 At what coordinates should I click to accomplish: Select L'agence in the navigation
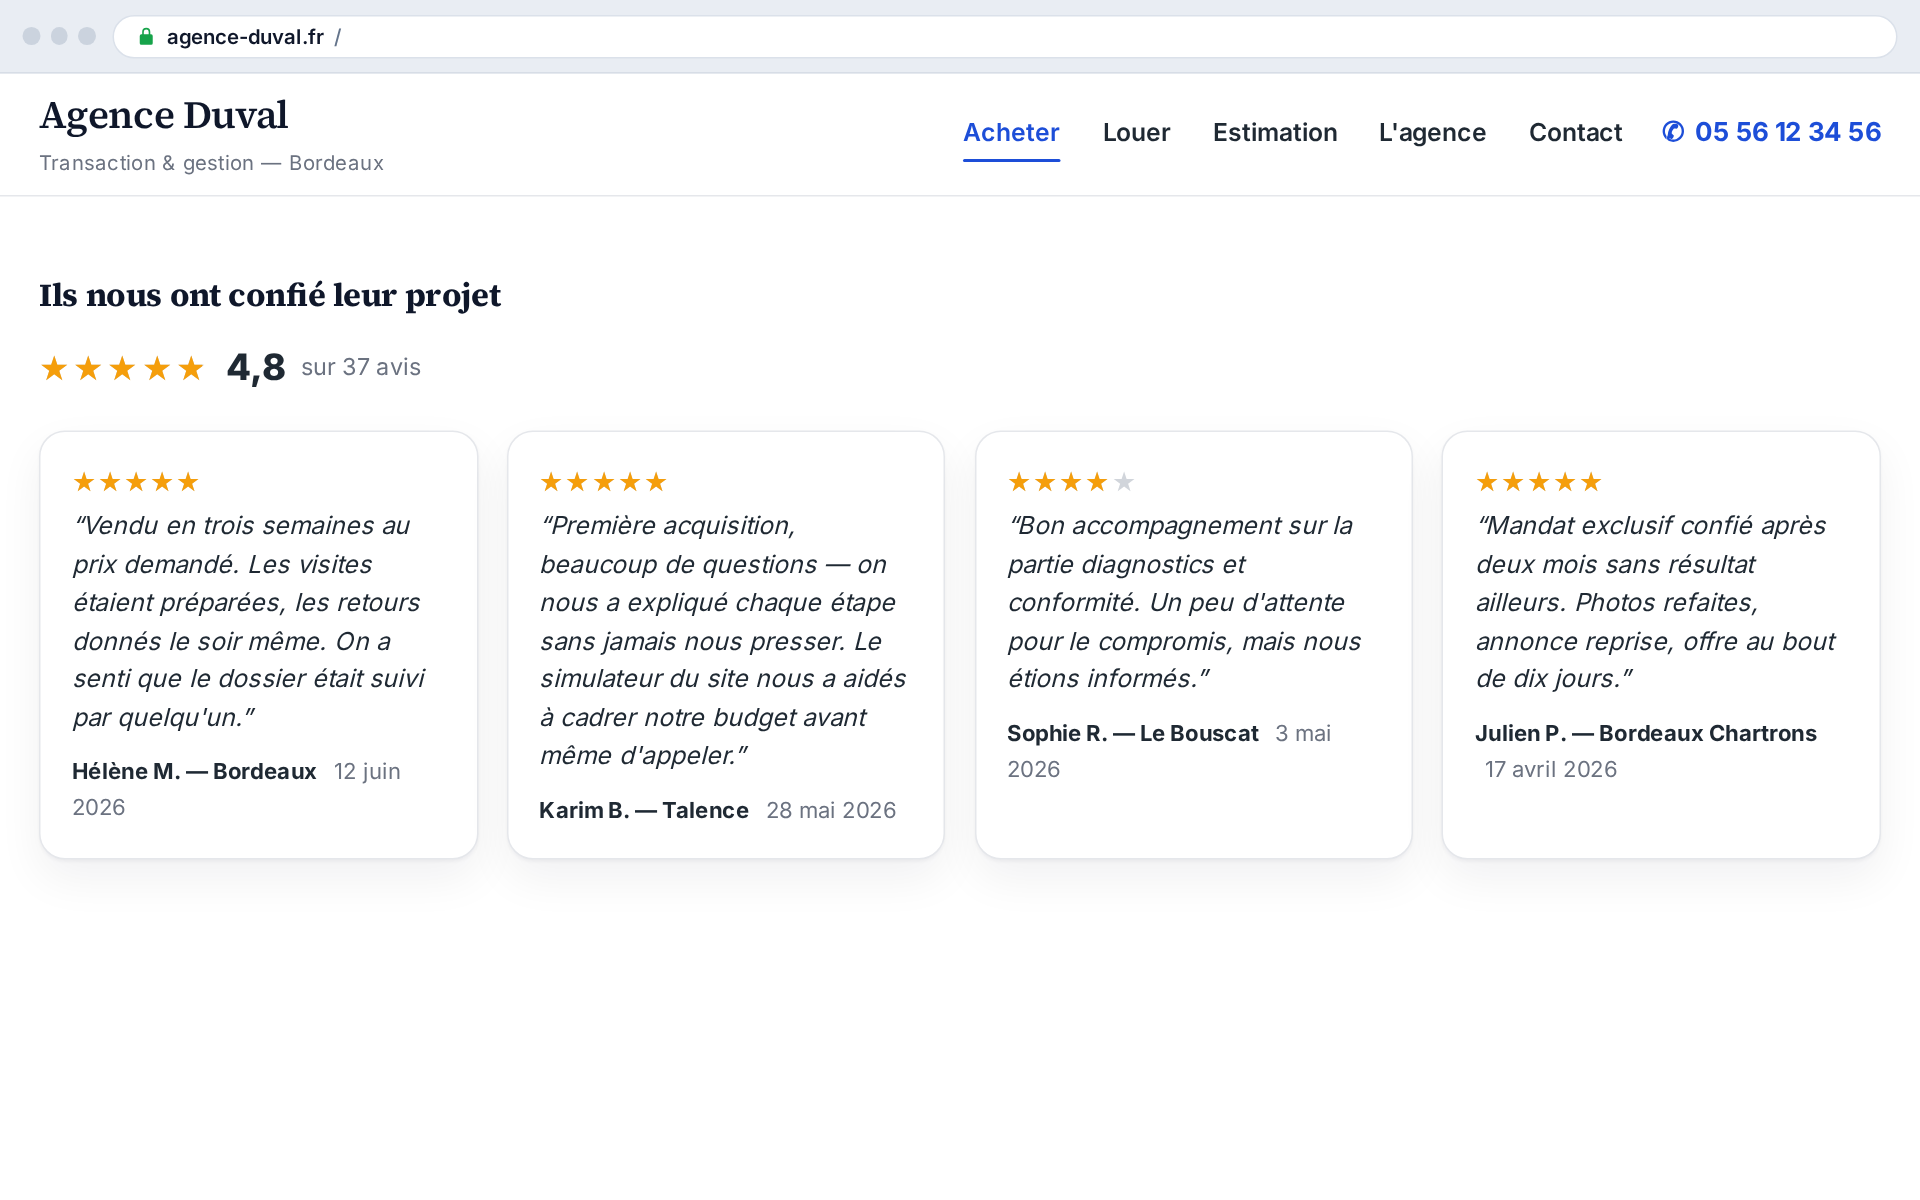(x=1432, y=132)
